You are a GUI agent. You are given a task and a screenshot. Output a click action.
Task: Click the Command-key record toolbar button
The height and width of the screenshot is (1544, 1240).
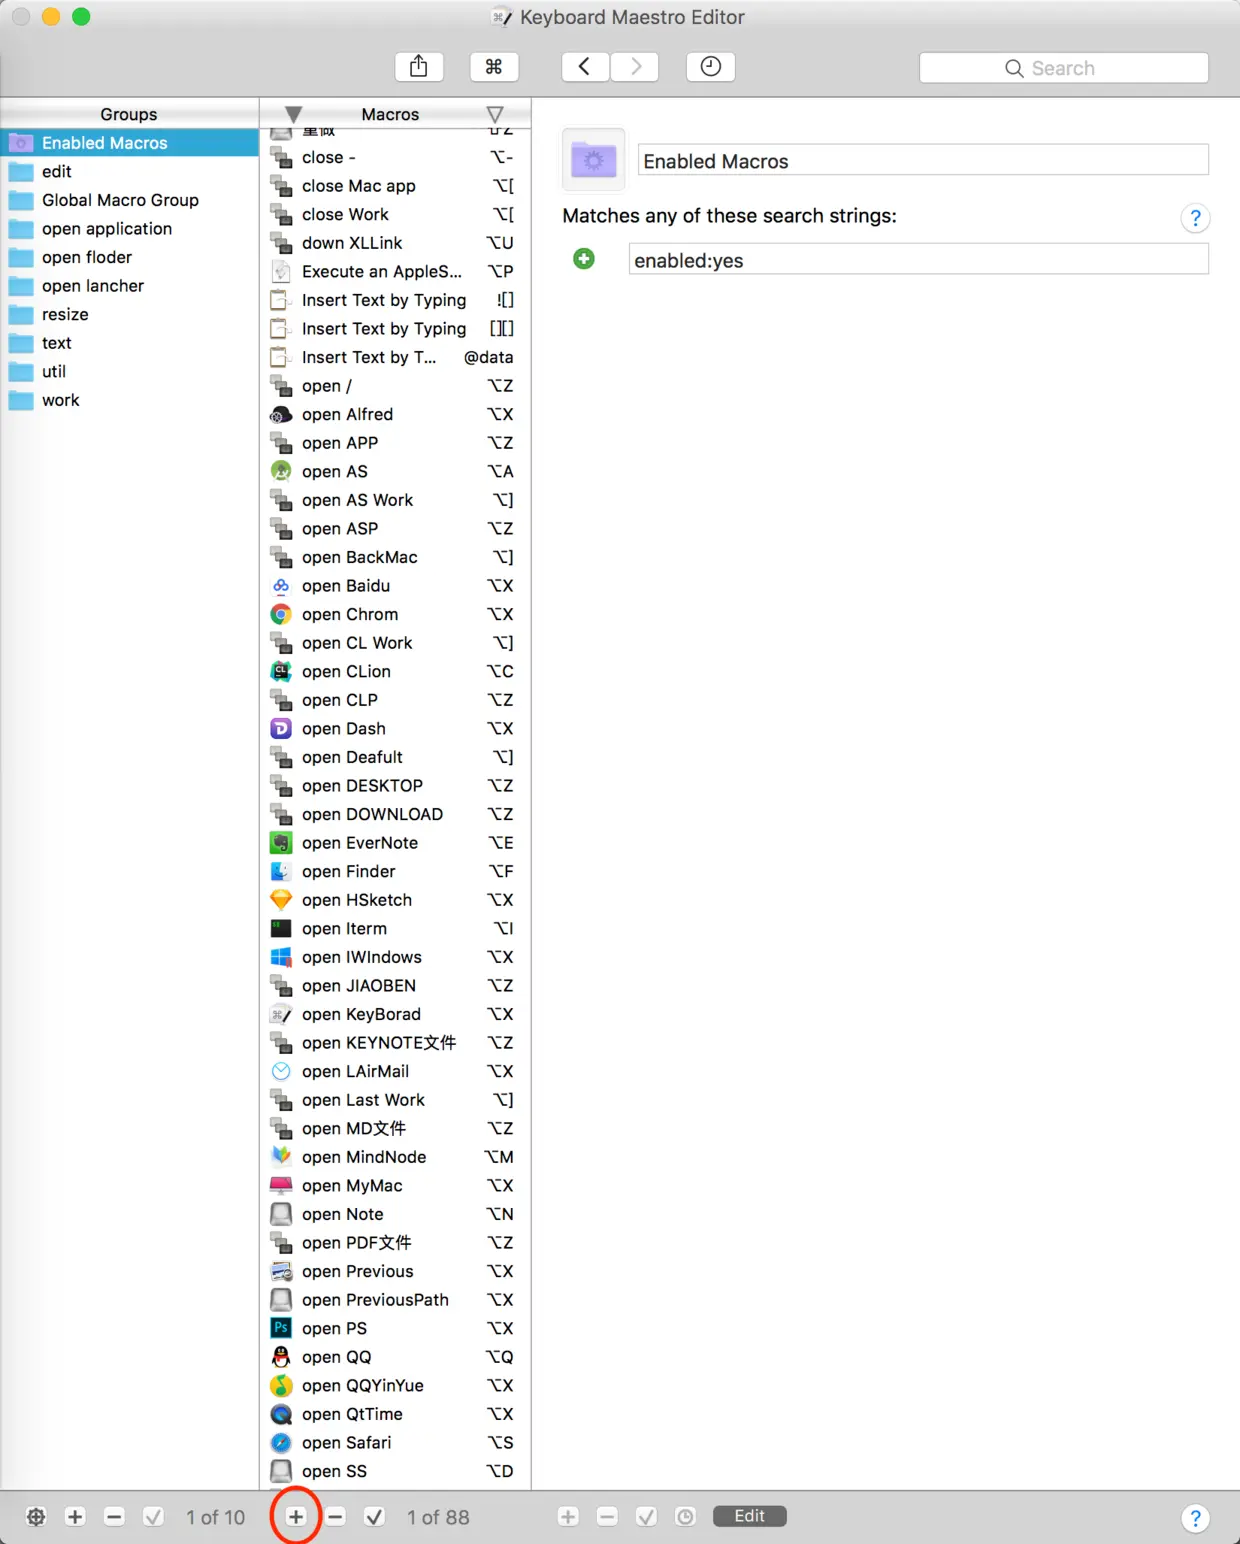[494, 67]
